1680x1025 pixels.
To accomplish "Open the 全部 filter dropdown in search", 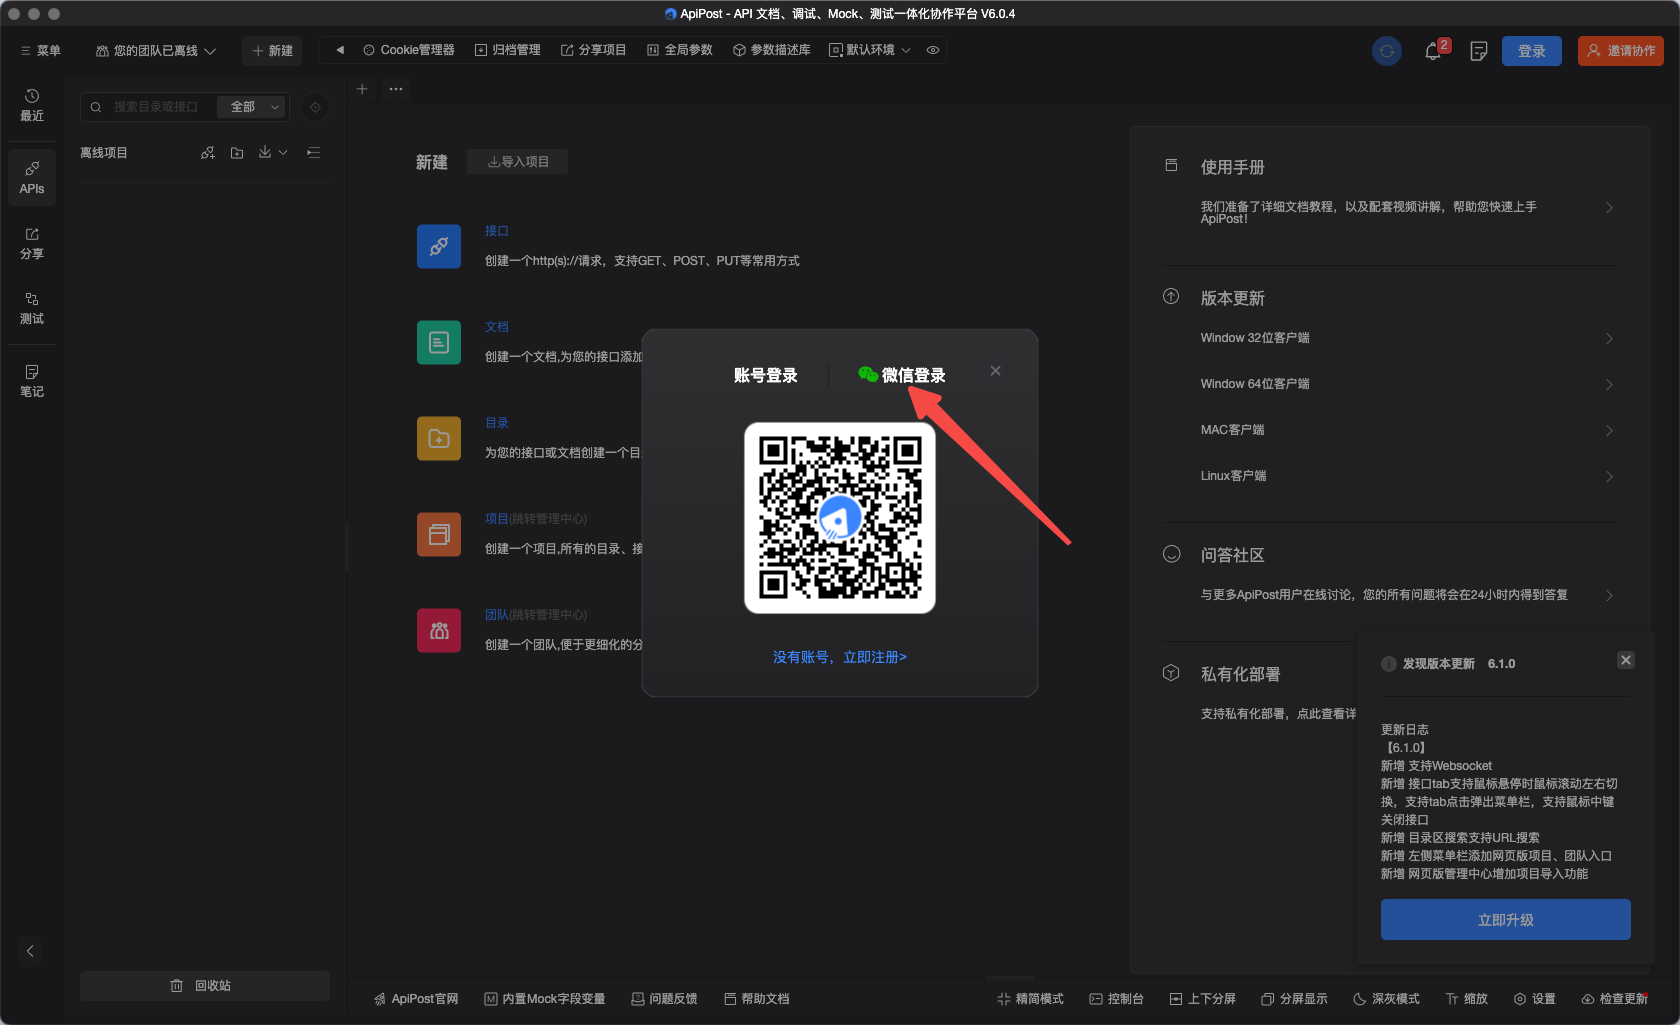I will [251, 107].
